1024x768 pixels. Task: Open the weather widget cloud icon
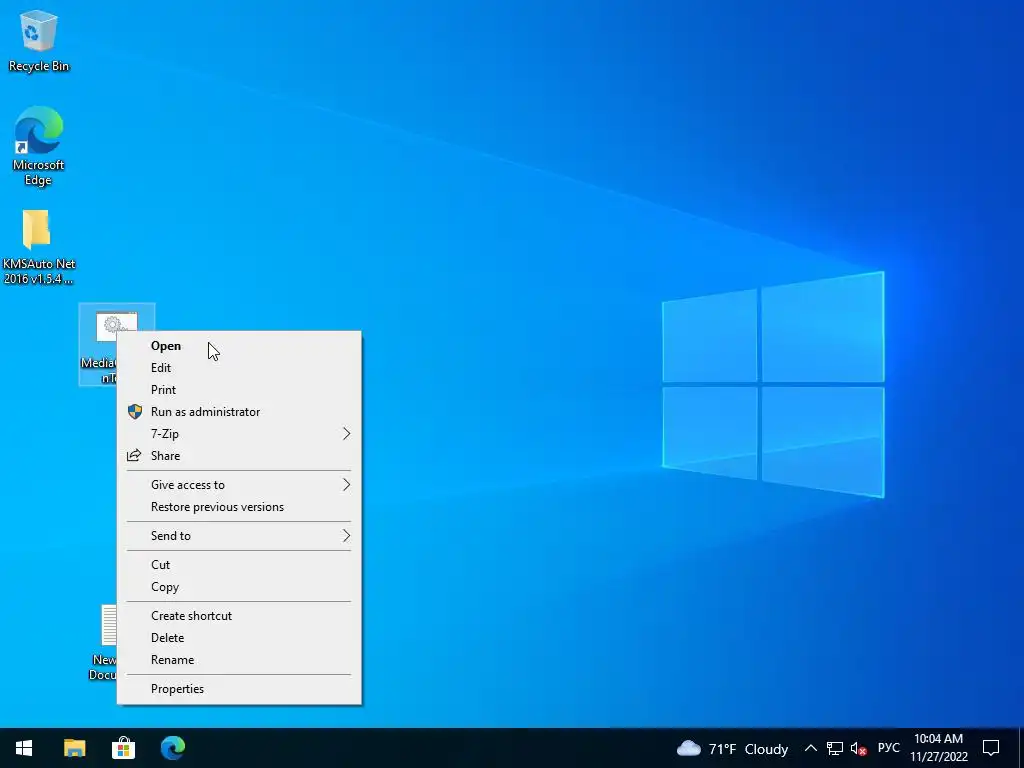click(x=688, y=748)
